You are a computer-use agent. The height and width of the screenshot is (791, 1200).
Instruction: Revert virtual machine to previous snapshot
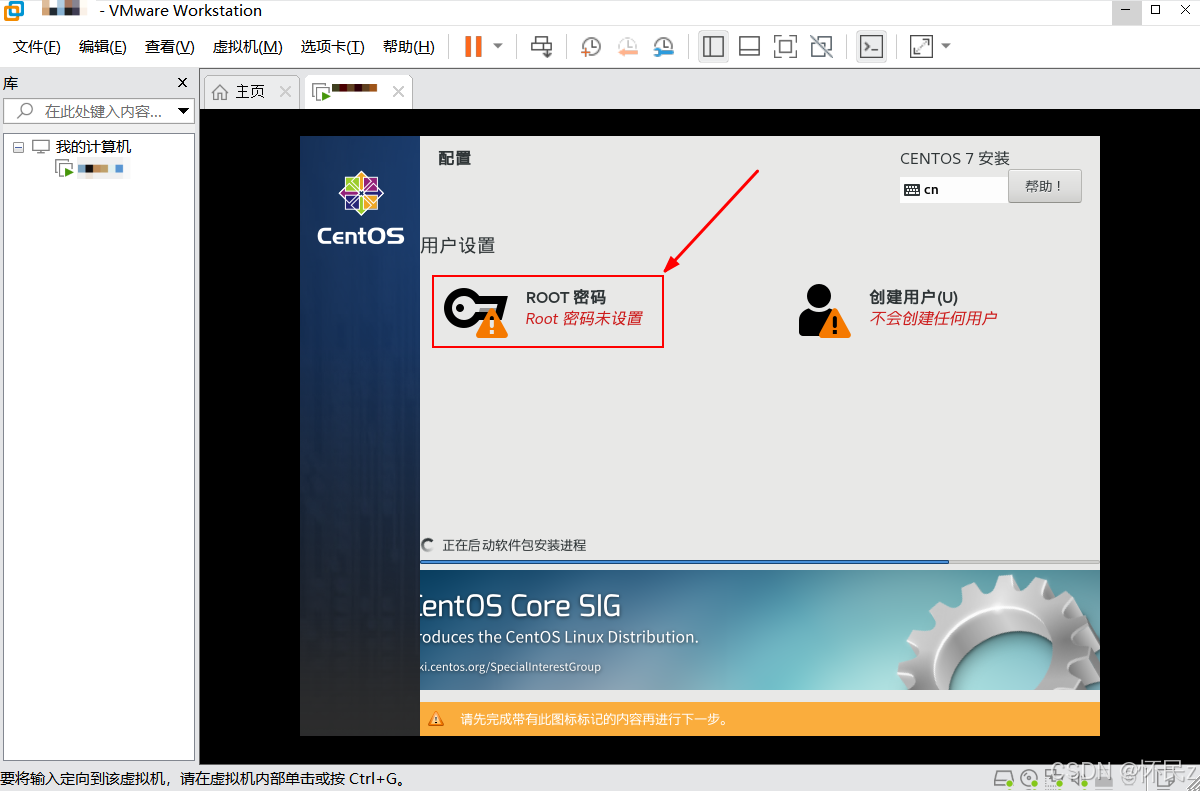click(x=627, y=47)
